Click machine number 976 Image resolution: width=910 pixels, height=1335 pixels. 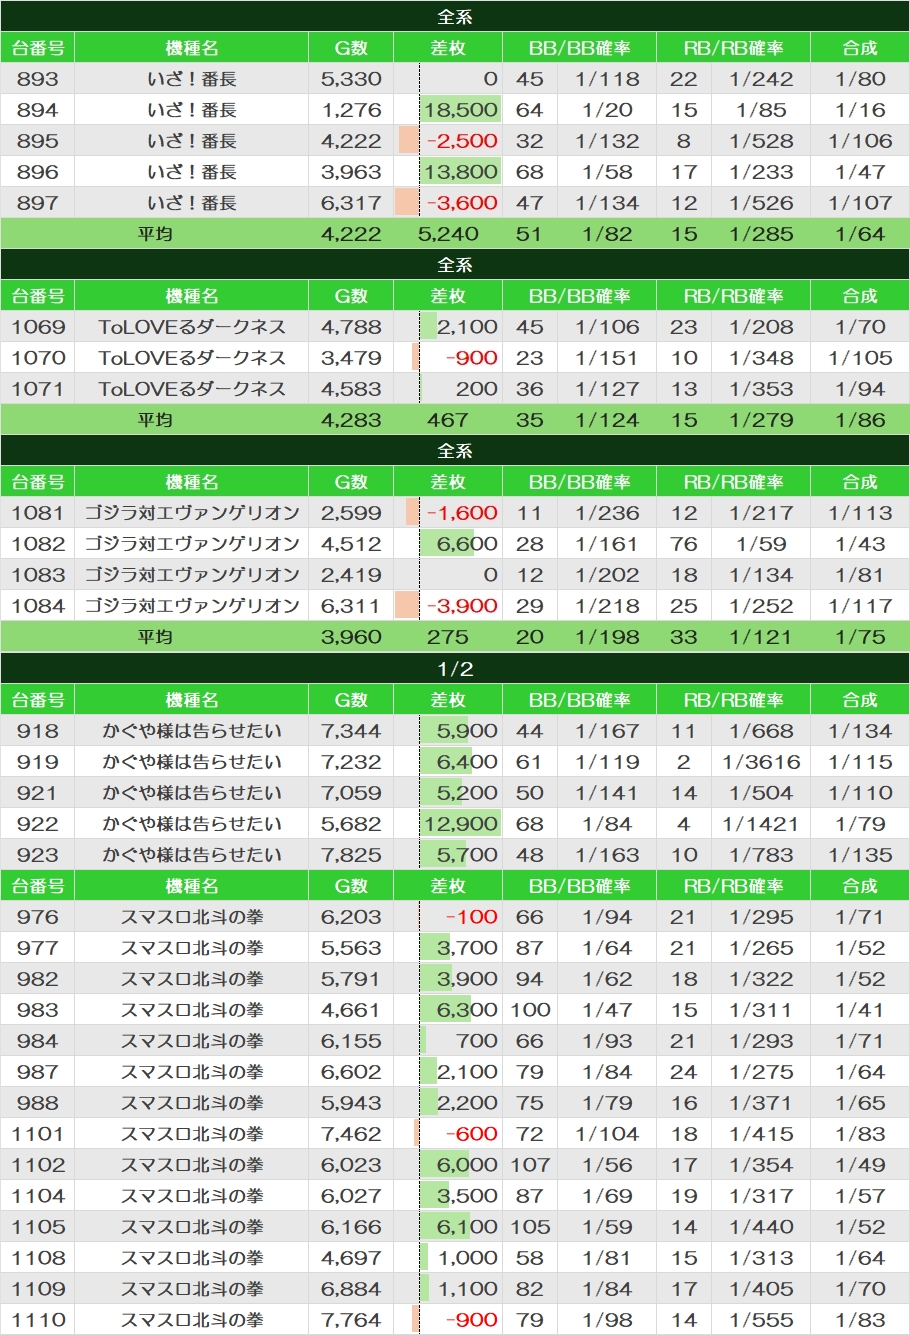pyautogui.click(x=37, y=917)
